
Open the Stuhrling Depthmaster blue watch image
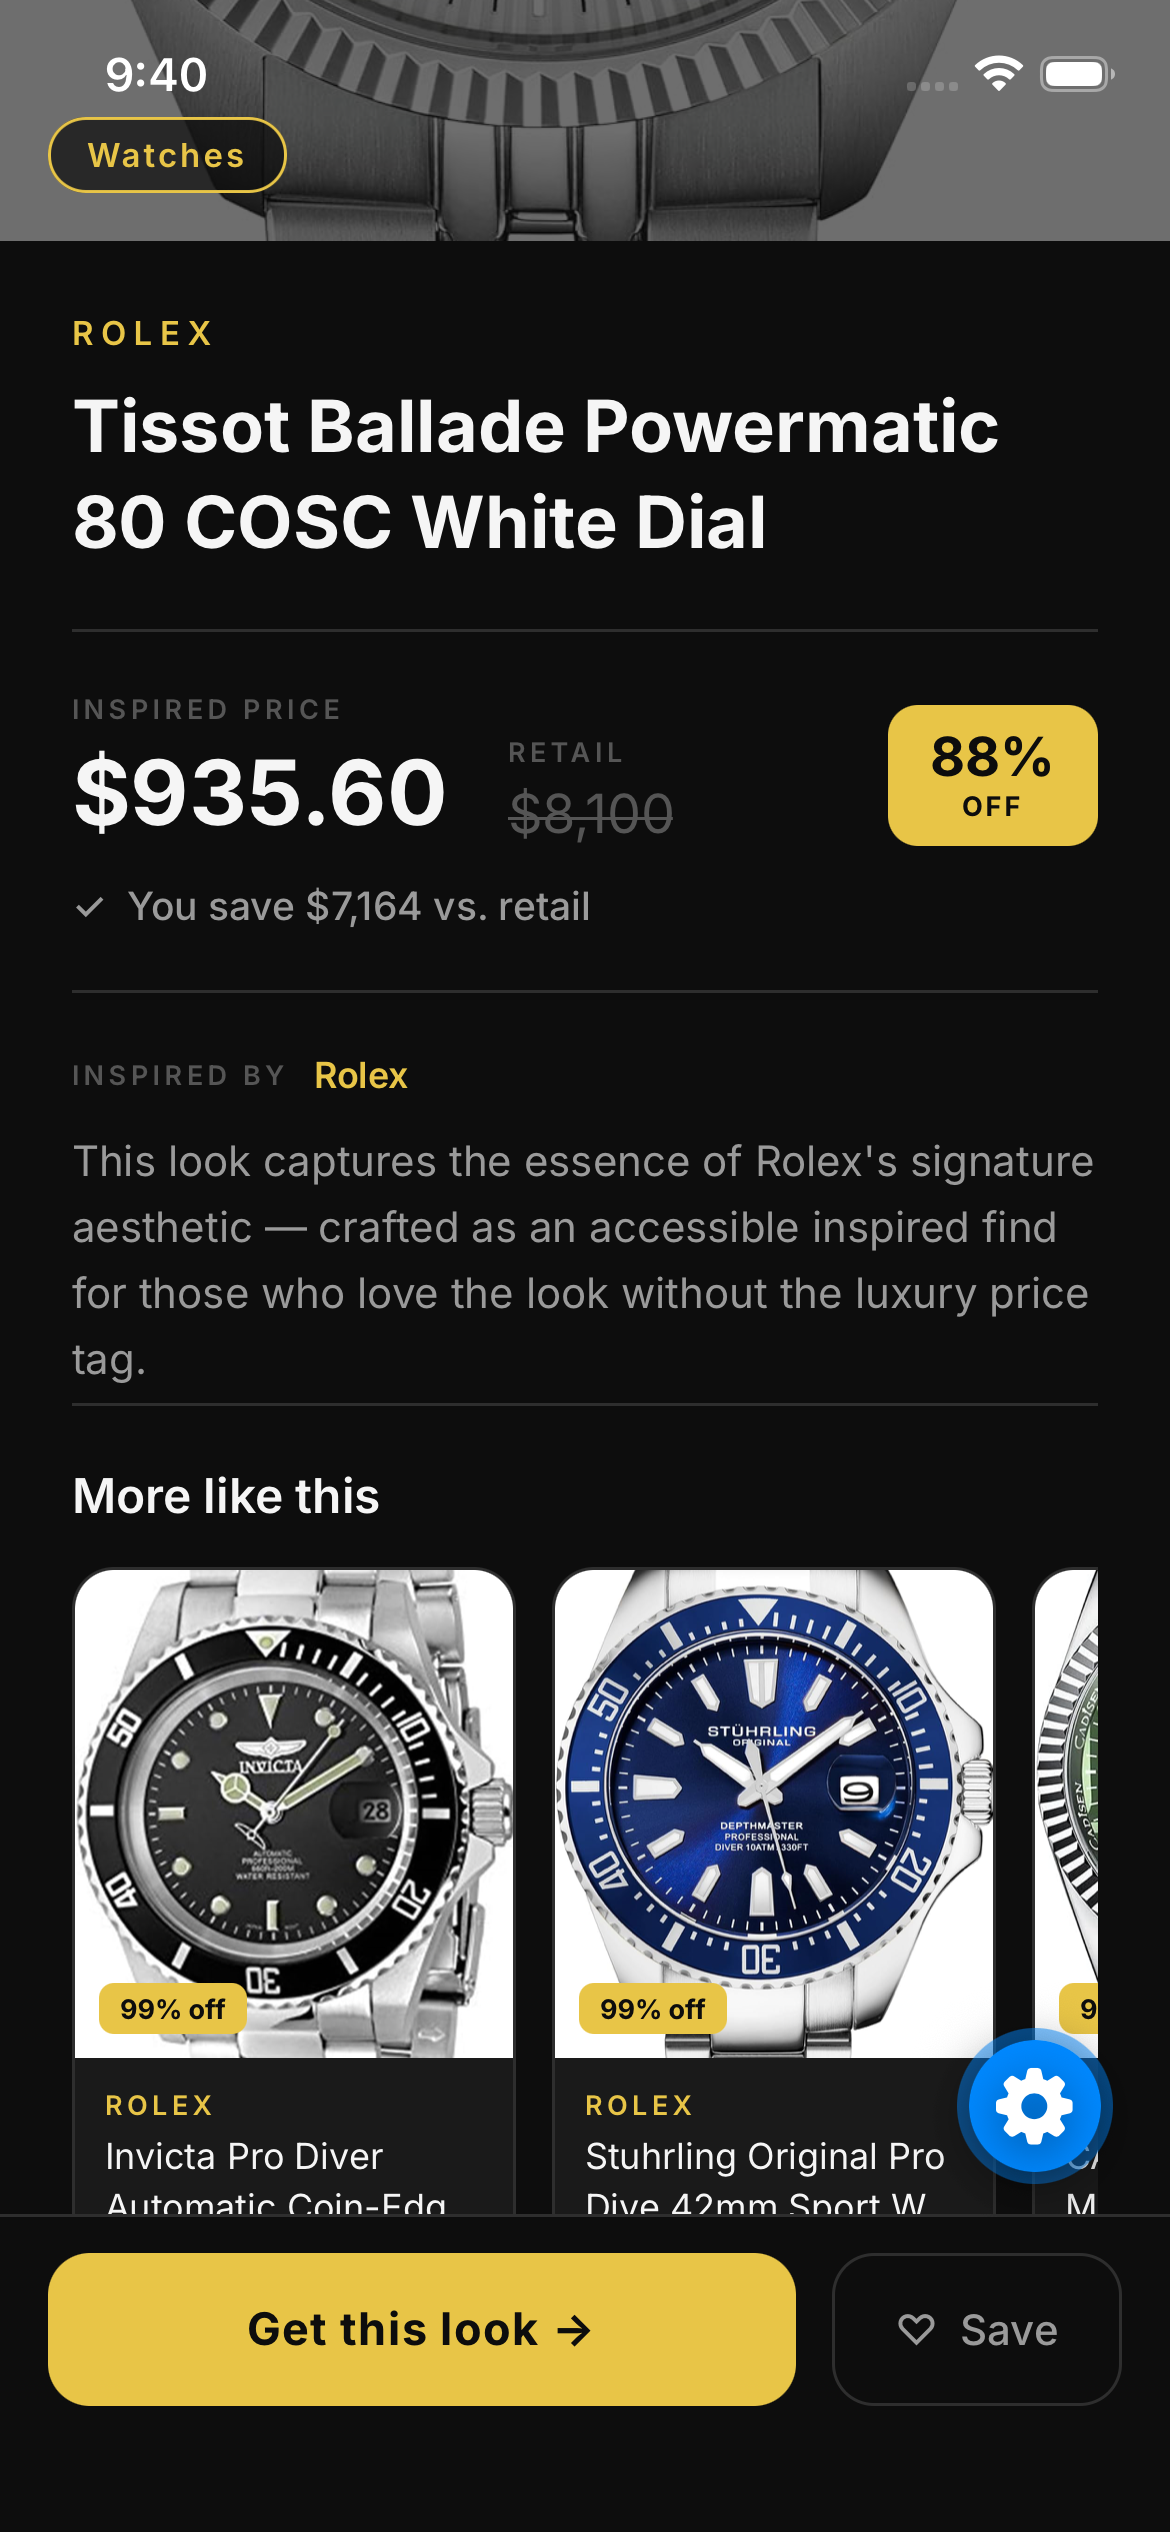[x=774, y=1790]
